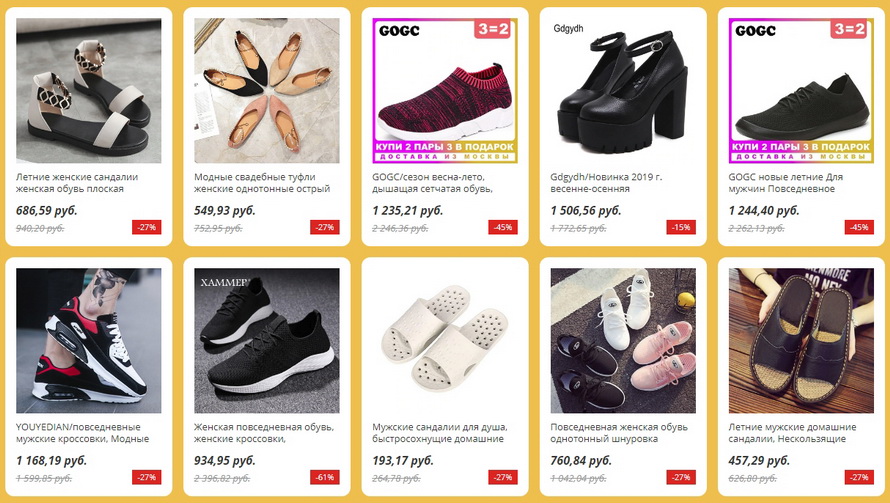Open the beige ankle-strap sandals product image
The height and width of the screenshot is (503, 890).
click(x=89, y=91)
